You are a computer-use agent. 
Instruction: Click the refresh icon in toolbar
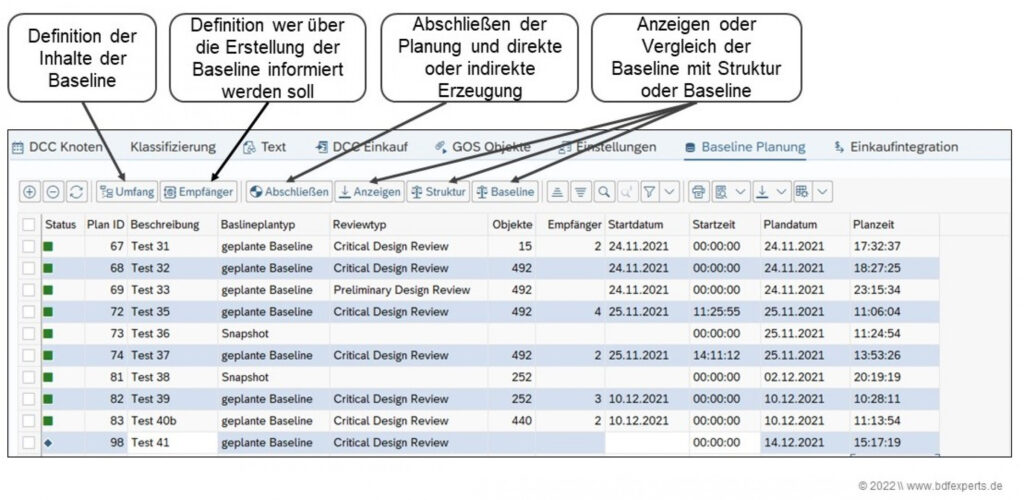click(x=76, y=192)
